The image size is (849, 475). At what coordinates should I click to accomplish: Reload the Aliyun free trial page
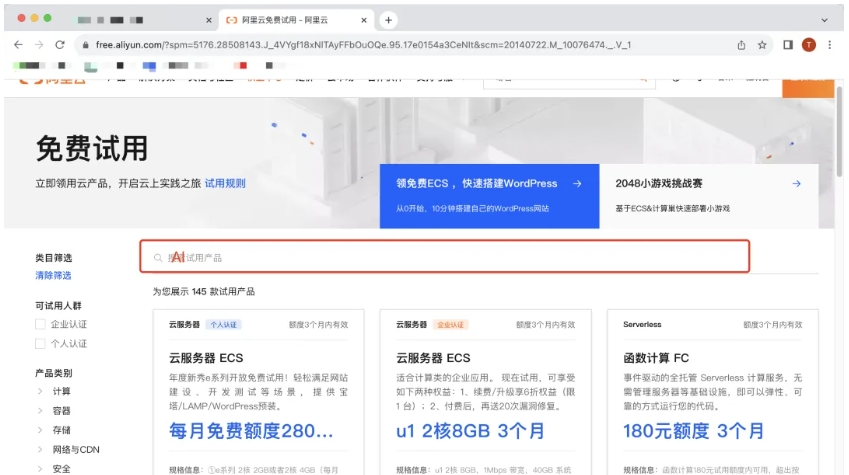coord(60,45)
